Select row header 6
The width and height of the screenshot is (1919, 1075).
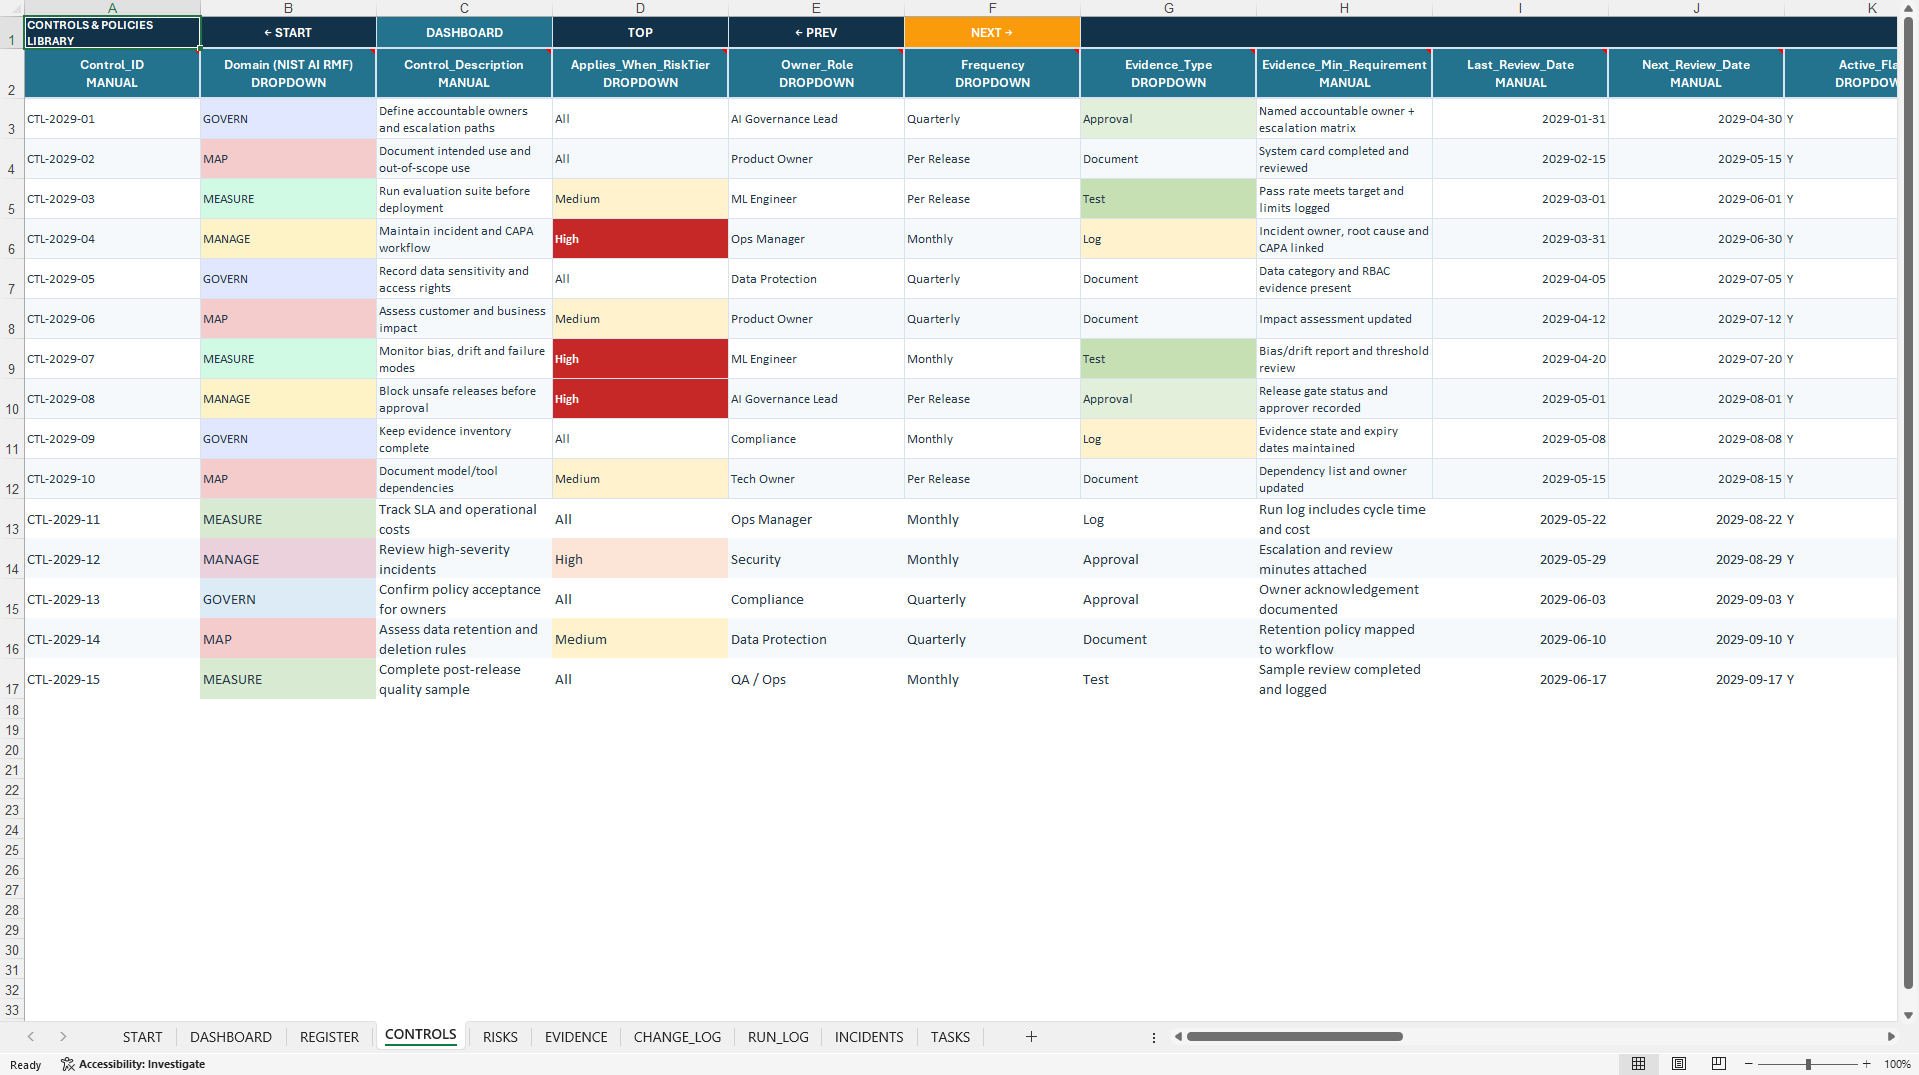(x=12, y=239)
